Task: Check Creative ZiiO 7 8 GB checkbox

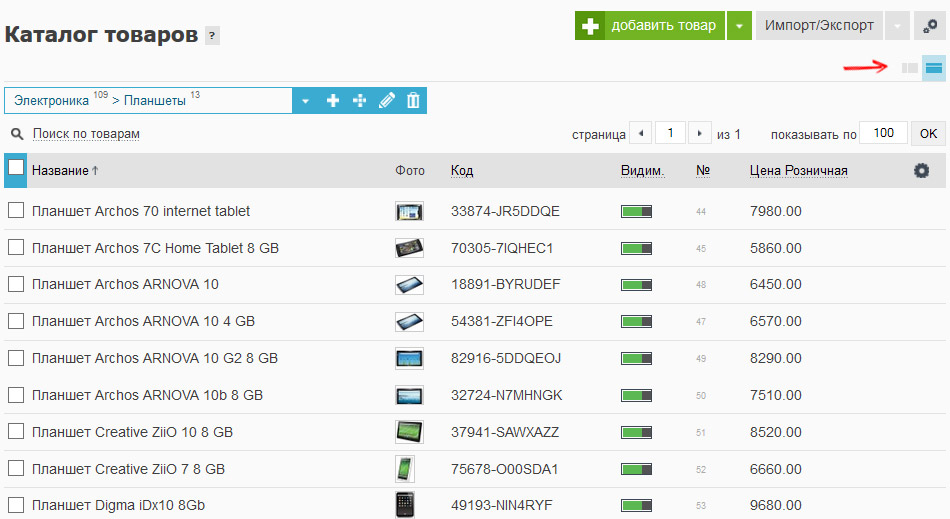Action: coord(16,468)
